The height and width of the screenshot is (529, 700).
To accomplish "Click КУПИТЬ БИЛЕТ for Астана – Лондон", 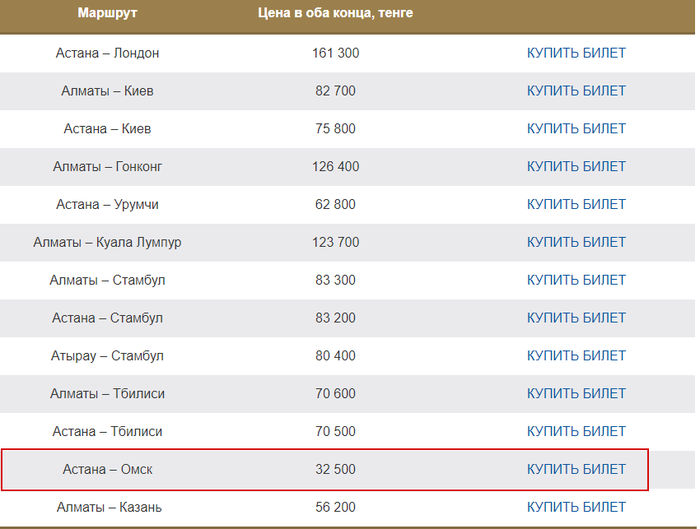I will (x=576, y=53).
